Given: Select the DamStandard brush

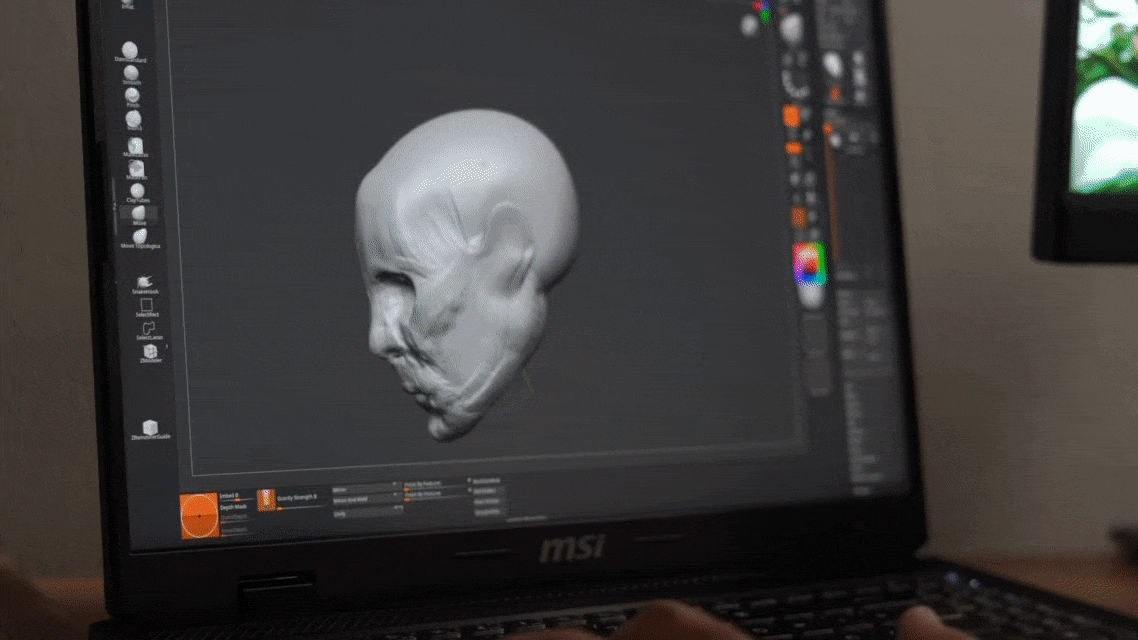Looking at the screenshot, I should click(x=130, y=52).
